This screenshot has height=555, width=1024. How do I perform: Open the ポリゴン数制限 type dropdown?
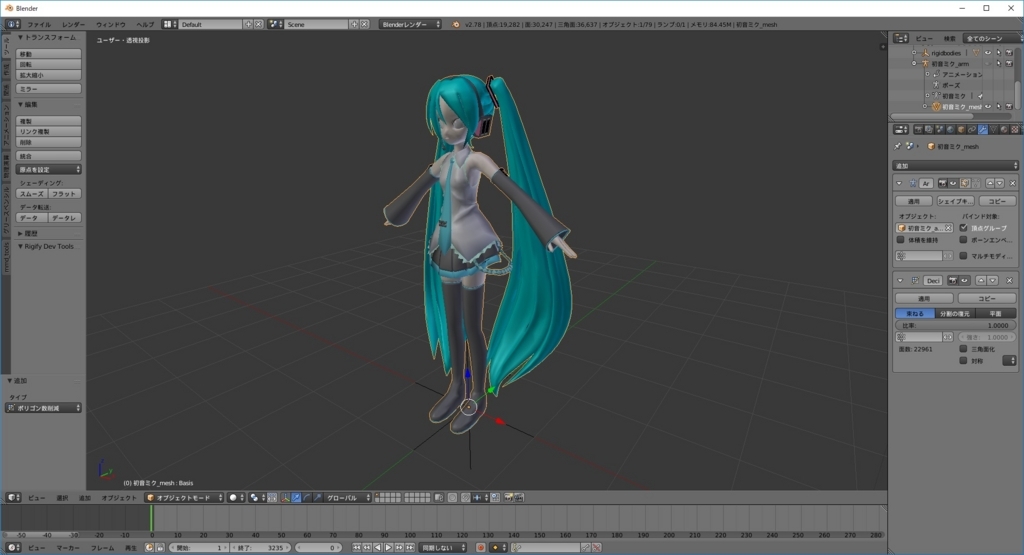(44, 407)
